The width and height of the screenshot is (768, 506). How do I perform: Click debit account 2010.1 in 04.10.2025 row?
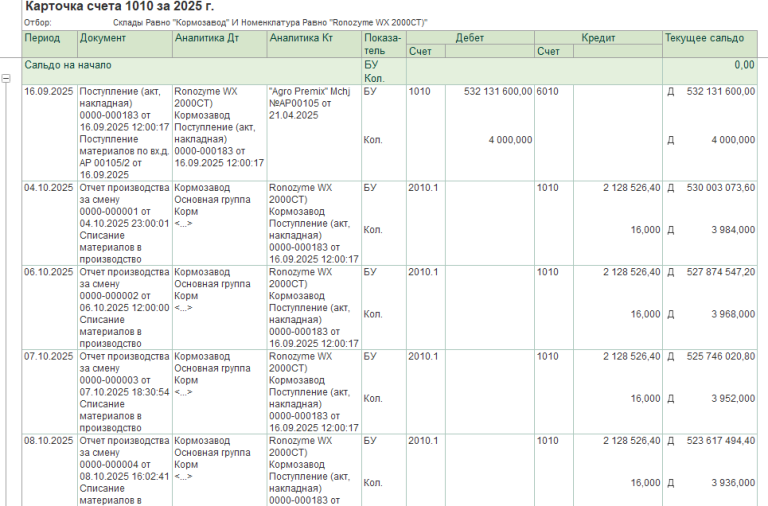[423, 188]
